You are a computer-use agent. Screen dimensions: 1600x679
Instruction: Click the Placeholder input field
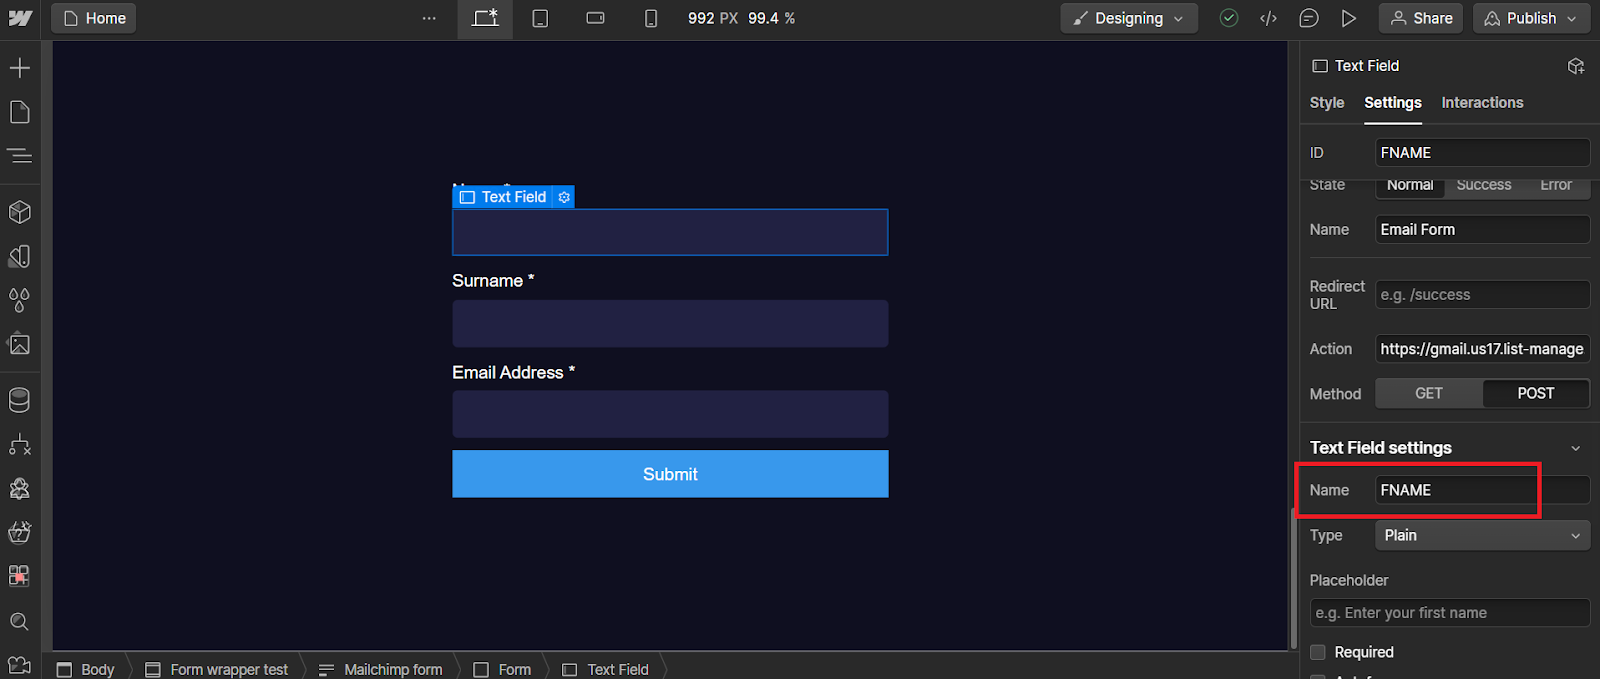1450,612
